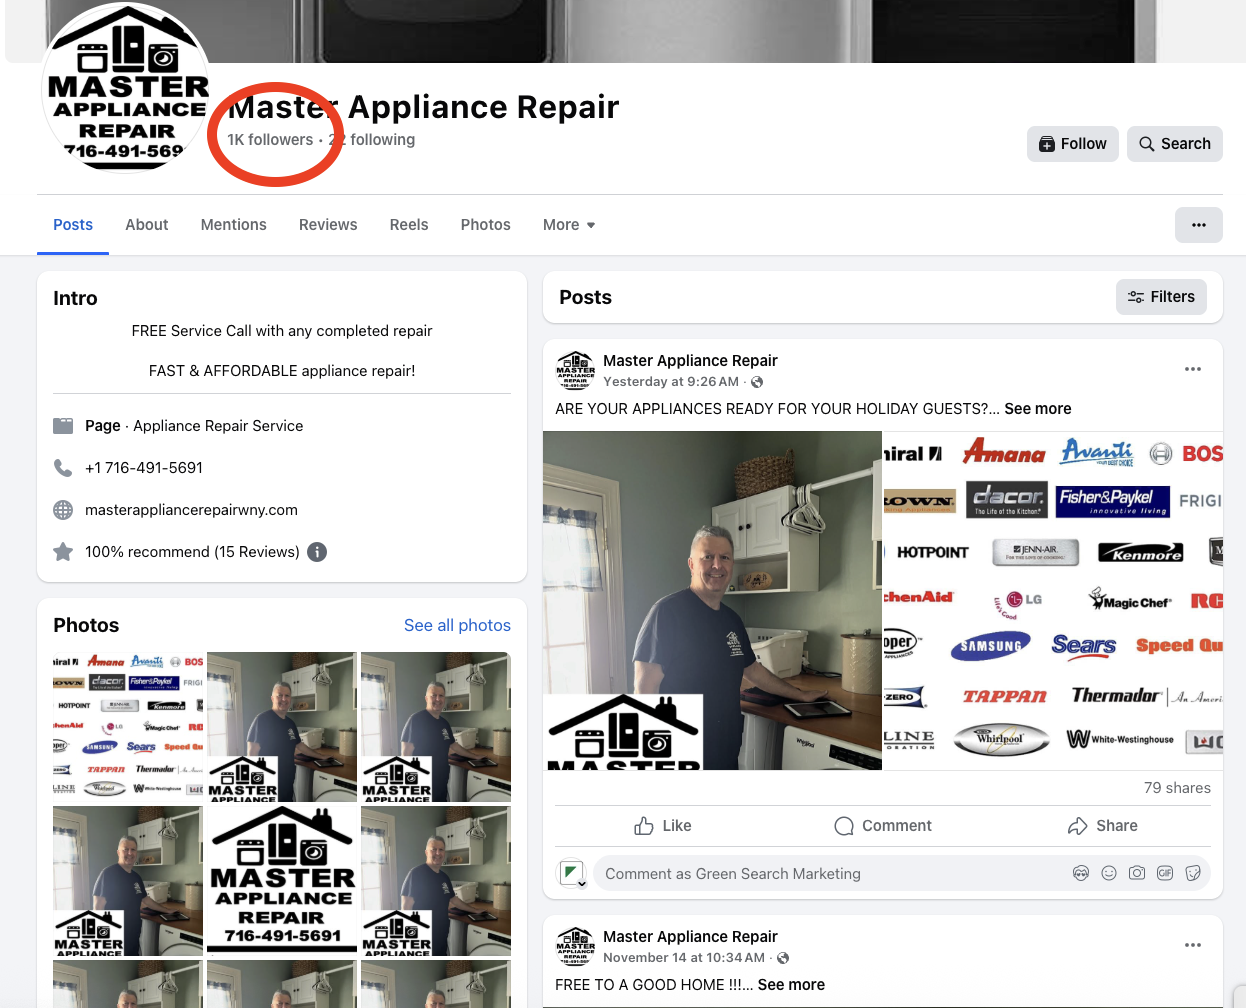Open the commenting-identity switcher dropdown
The width and height of the screenshot is (1246, 1008).
tap(571, 874)
